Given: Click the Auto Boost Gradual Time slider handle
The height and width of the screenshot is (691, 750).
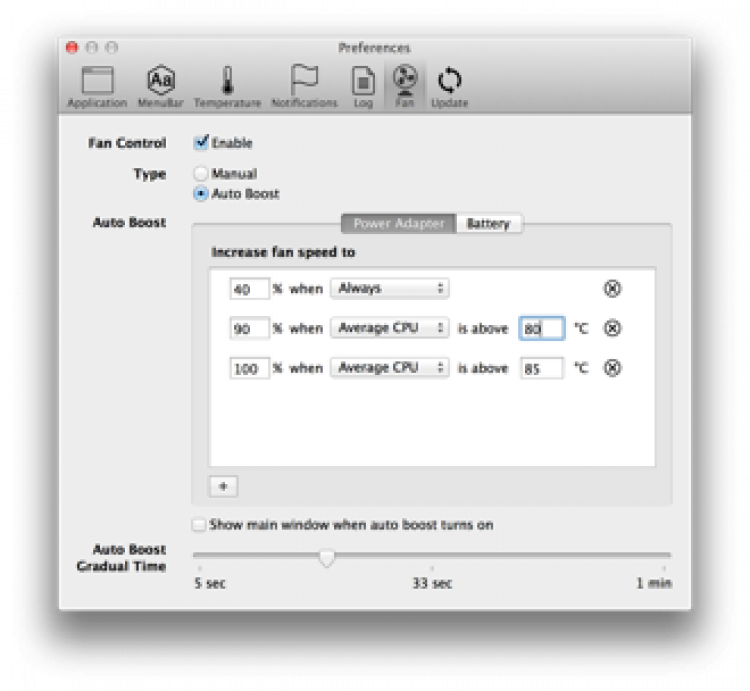Looking at the screenshot, I should [326, 558].
